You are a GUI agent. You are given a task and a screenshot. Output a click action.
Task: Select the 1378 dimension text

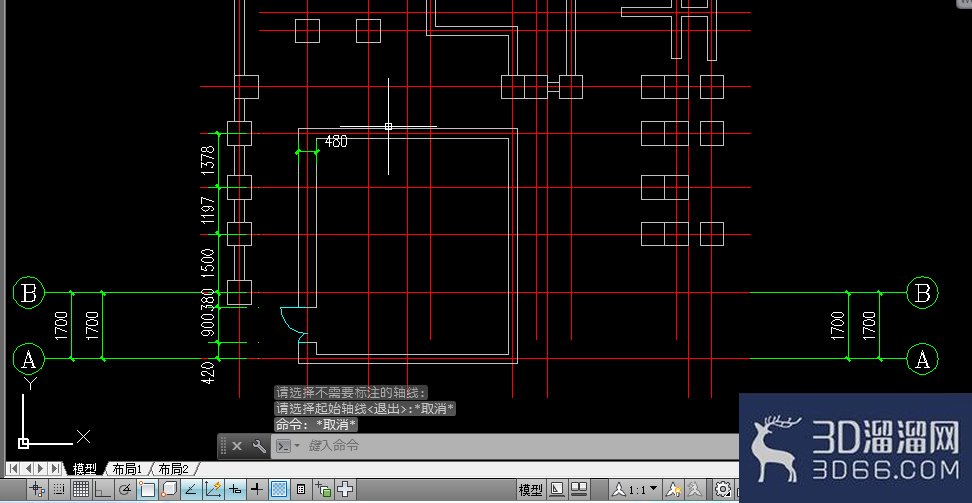[x=208, y=159]
